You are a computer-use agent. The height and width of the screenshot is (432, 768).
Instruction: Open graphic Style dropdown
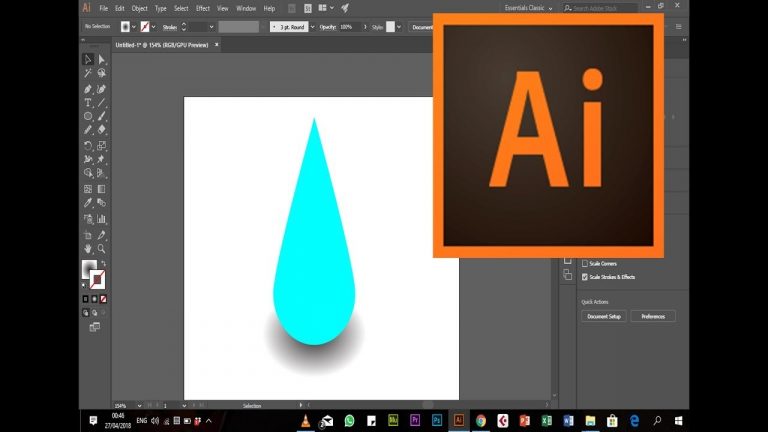[399, 27]
